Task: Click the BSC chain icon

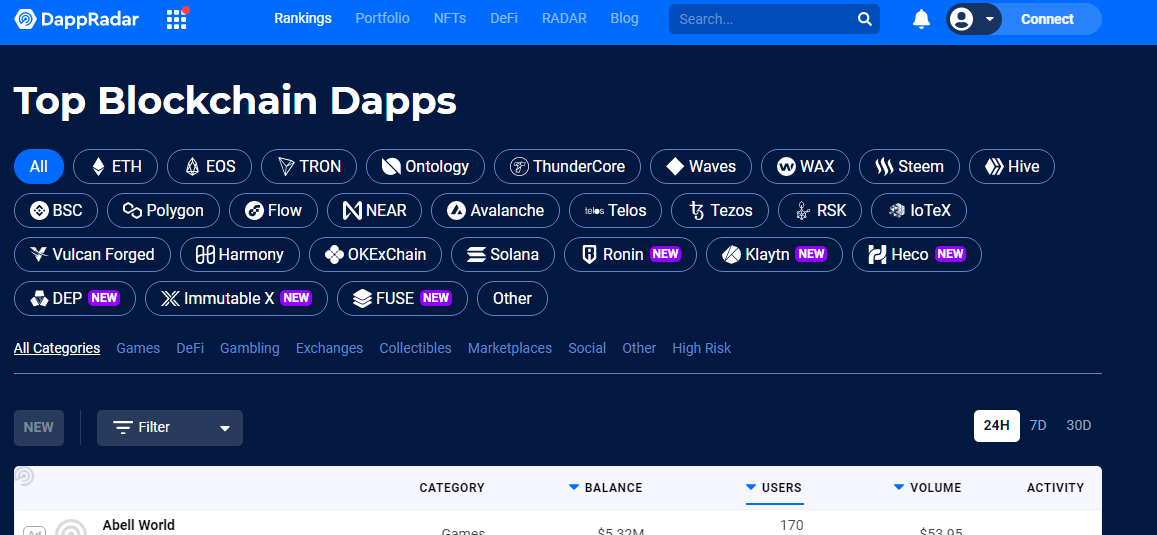Action: [39, 211]
